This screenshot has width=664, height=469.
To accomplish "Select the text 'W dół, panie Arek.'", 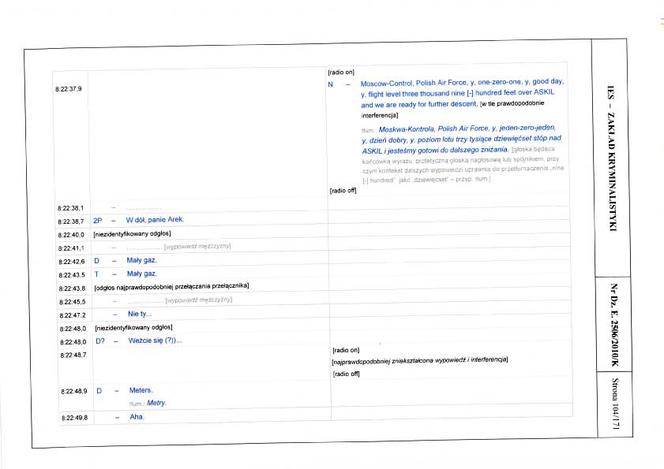I will click(x=155, y=219).
